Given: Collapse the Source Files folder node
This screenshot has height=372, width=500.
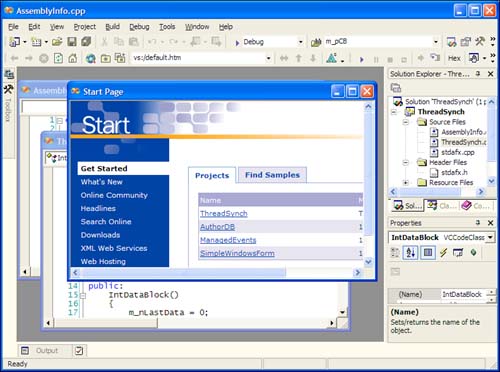Looking at the screenshot, I should point(406,122).
